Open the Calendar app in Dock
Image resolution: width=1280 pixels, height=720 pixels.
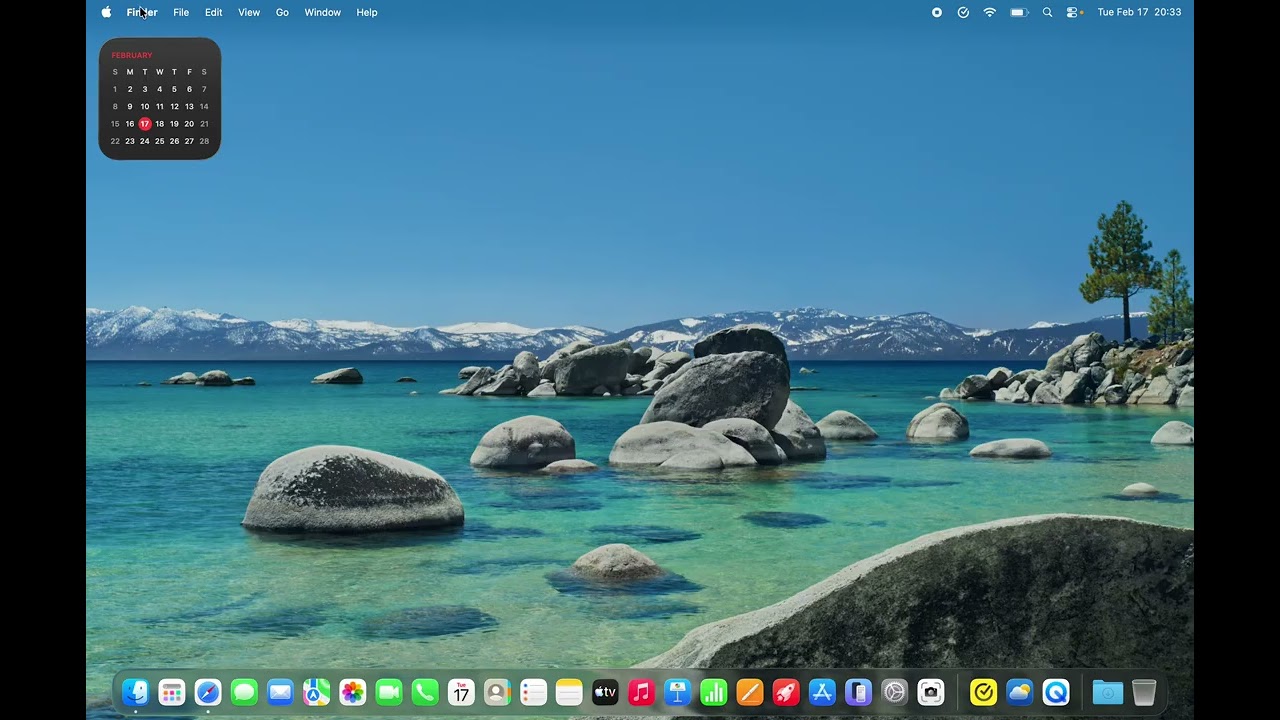(x=461, y=692)
